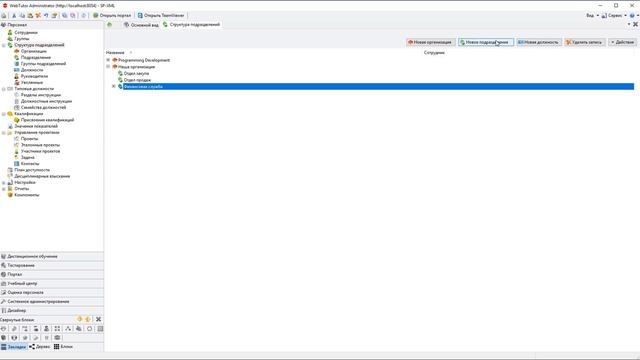Open the Оценка персонала section
Viewport: 640px width, 360px height.
tap(52, 292)
